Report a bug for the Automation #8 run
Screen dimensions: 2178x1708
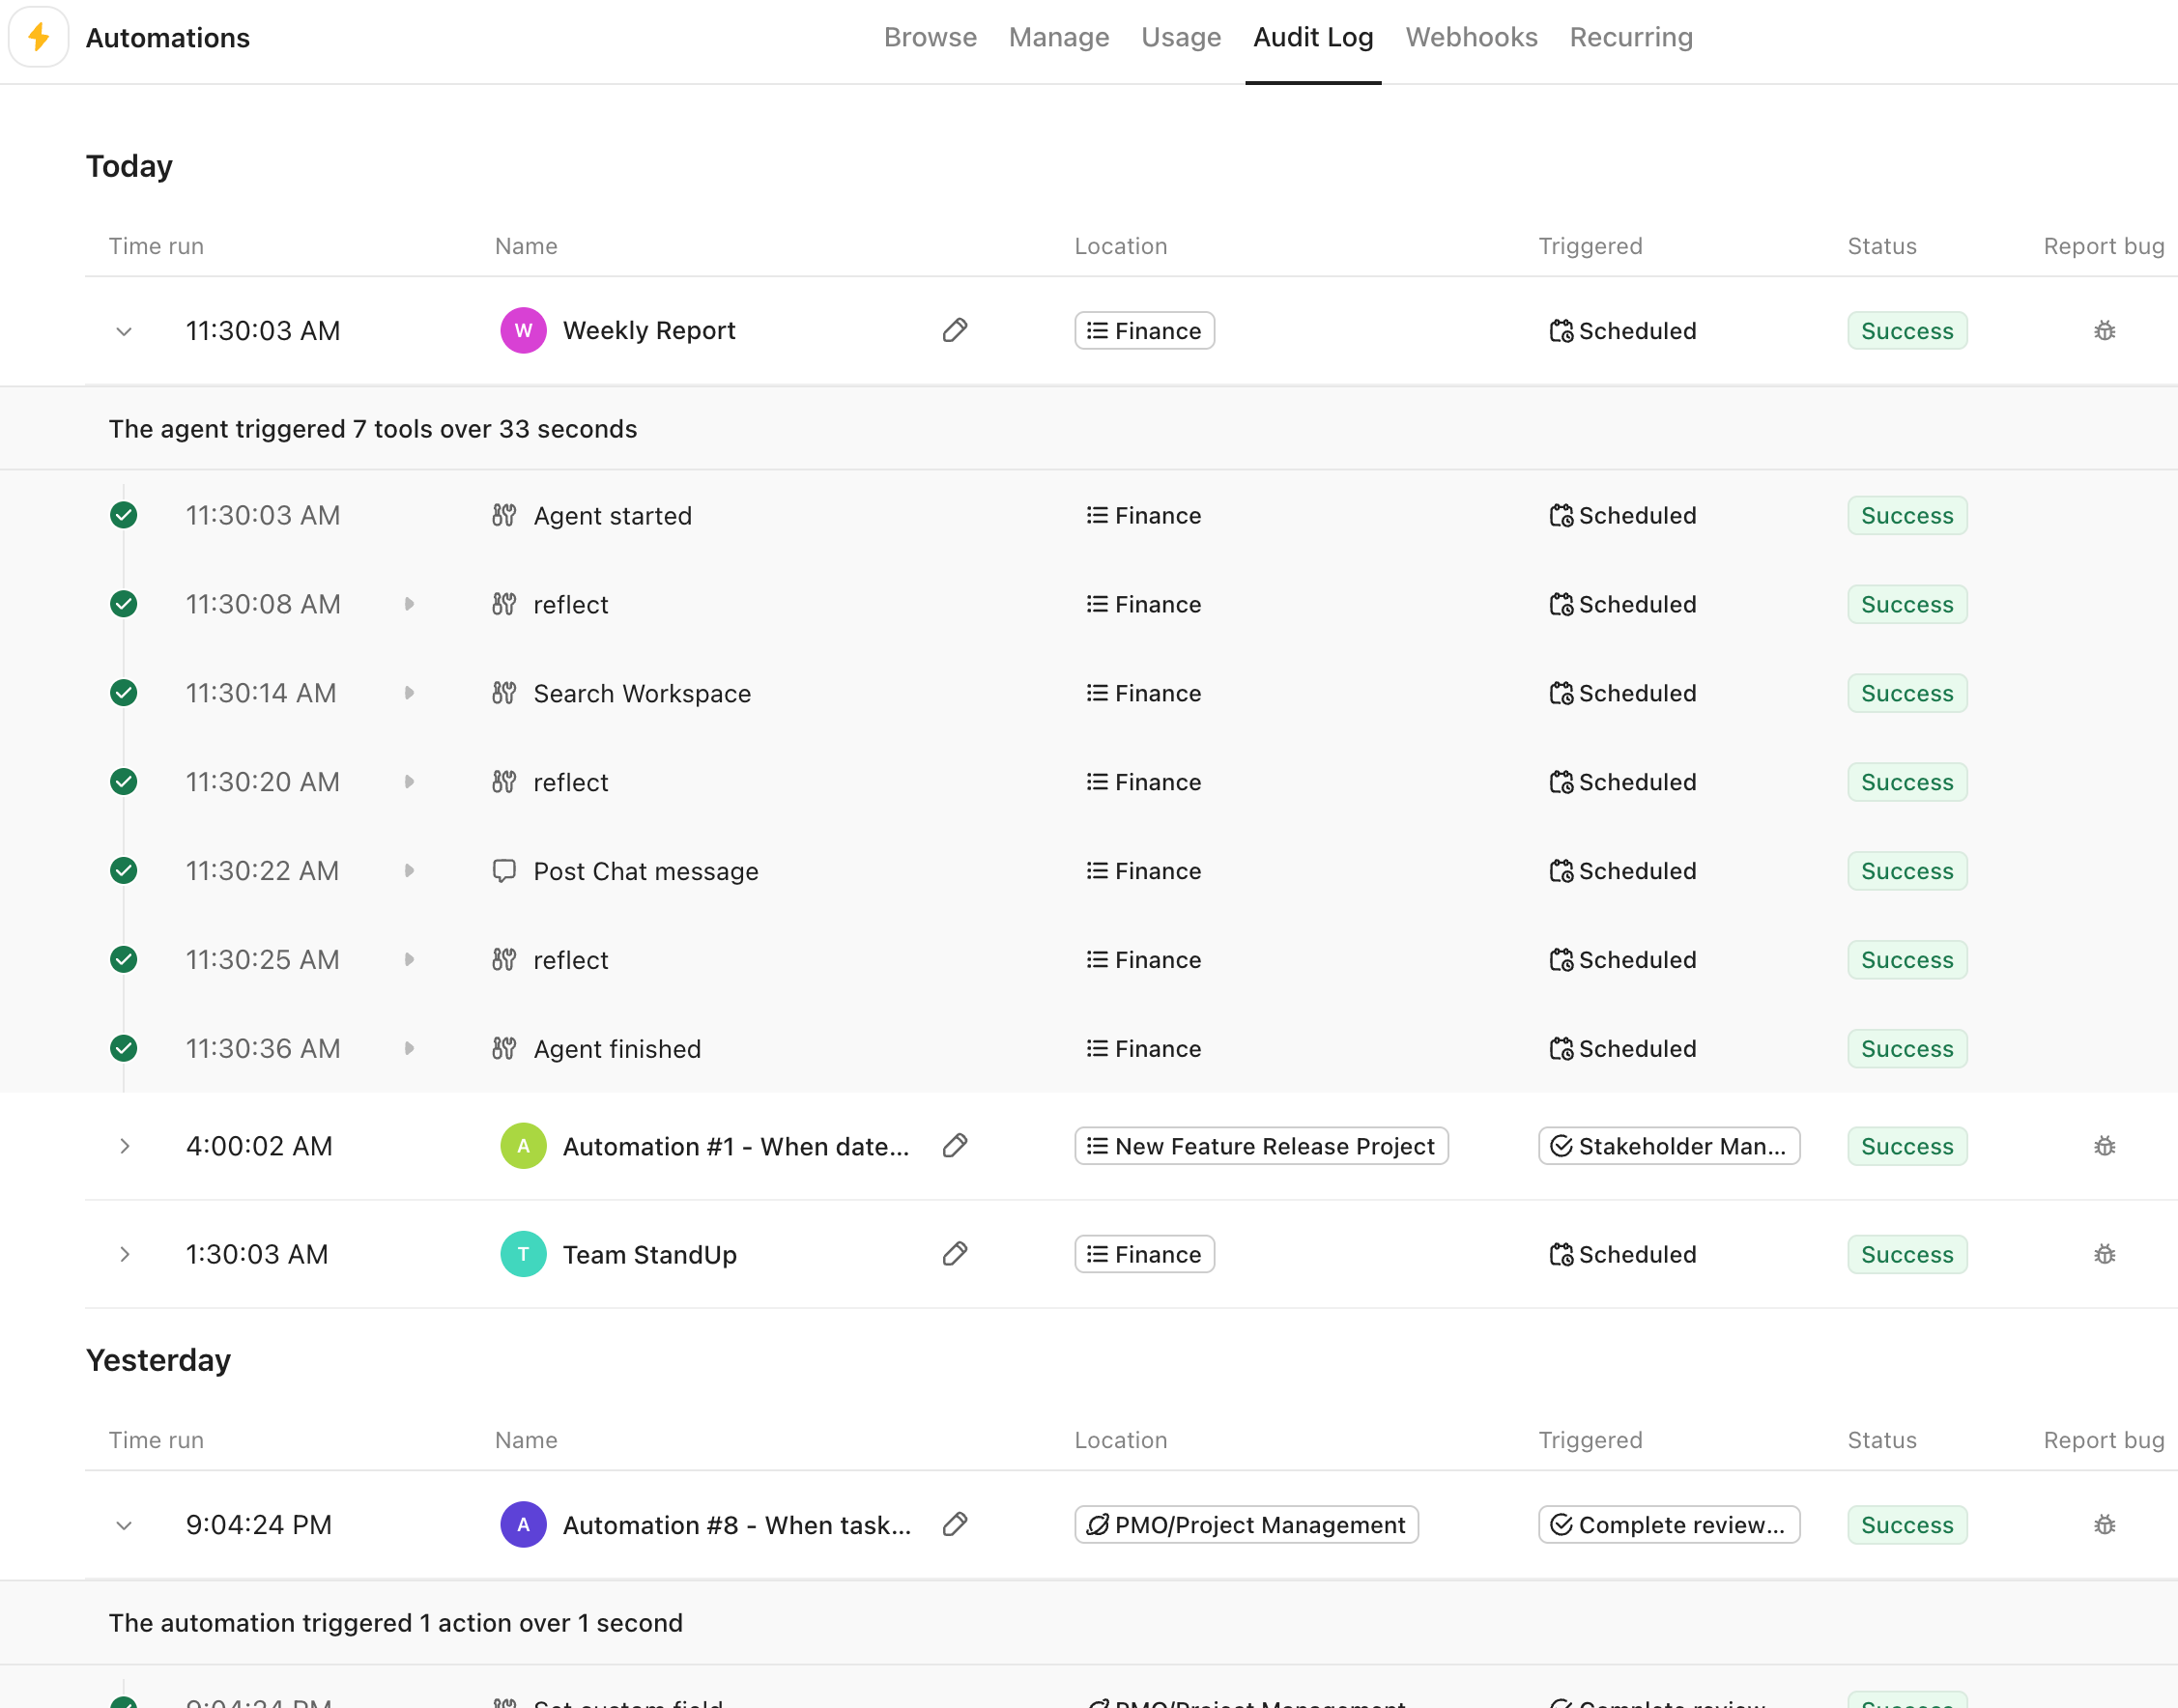(x=2104, y=1524)
